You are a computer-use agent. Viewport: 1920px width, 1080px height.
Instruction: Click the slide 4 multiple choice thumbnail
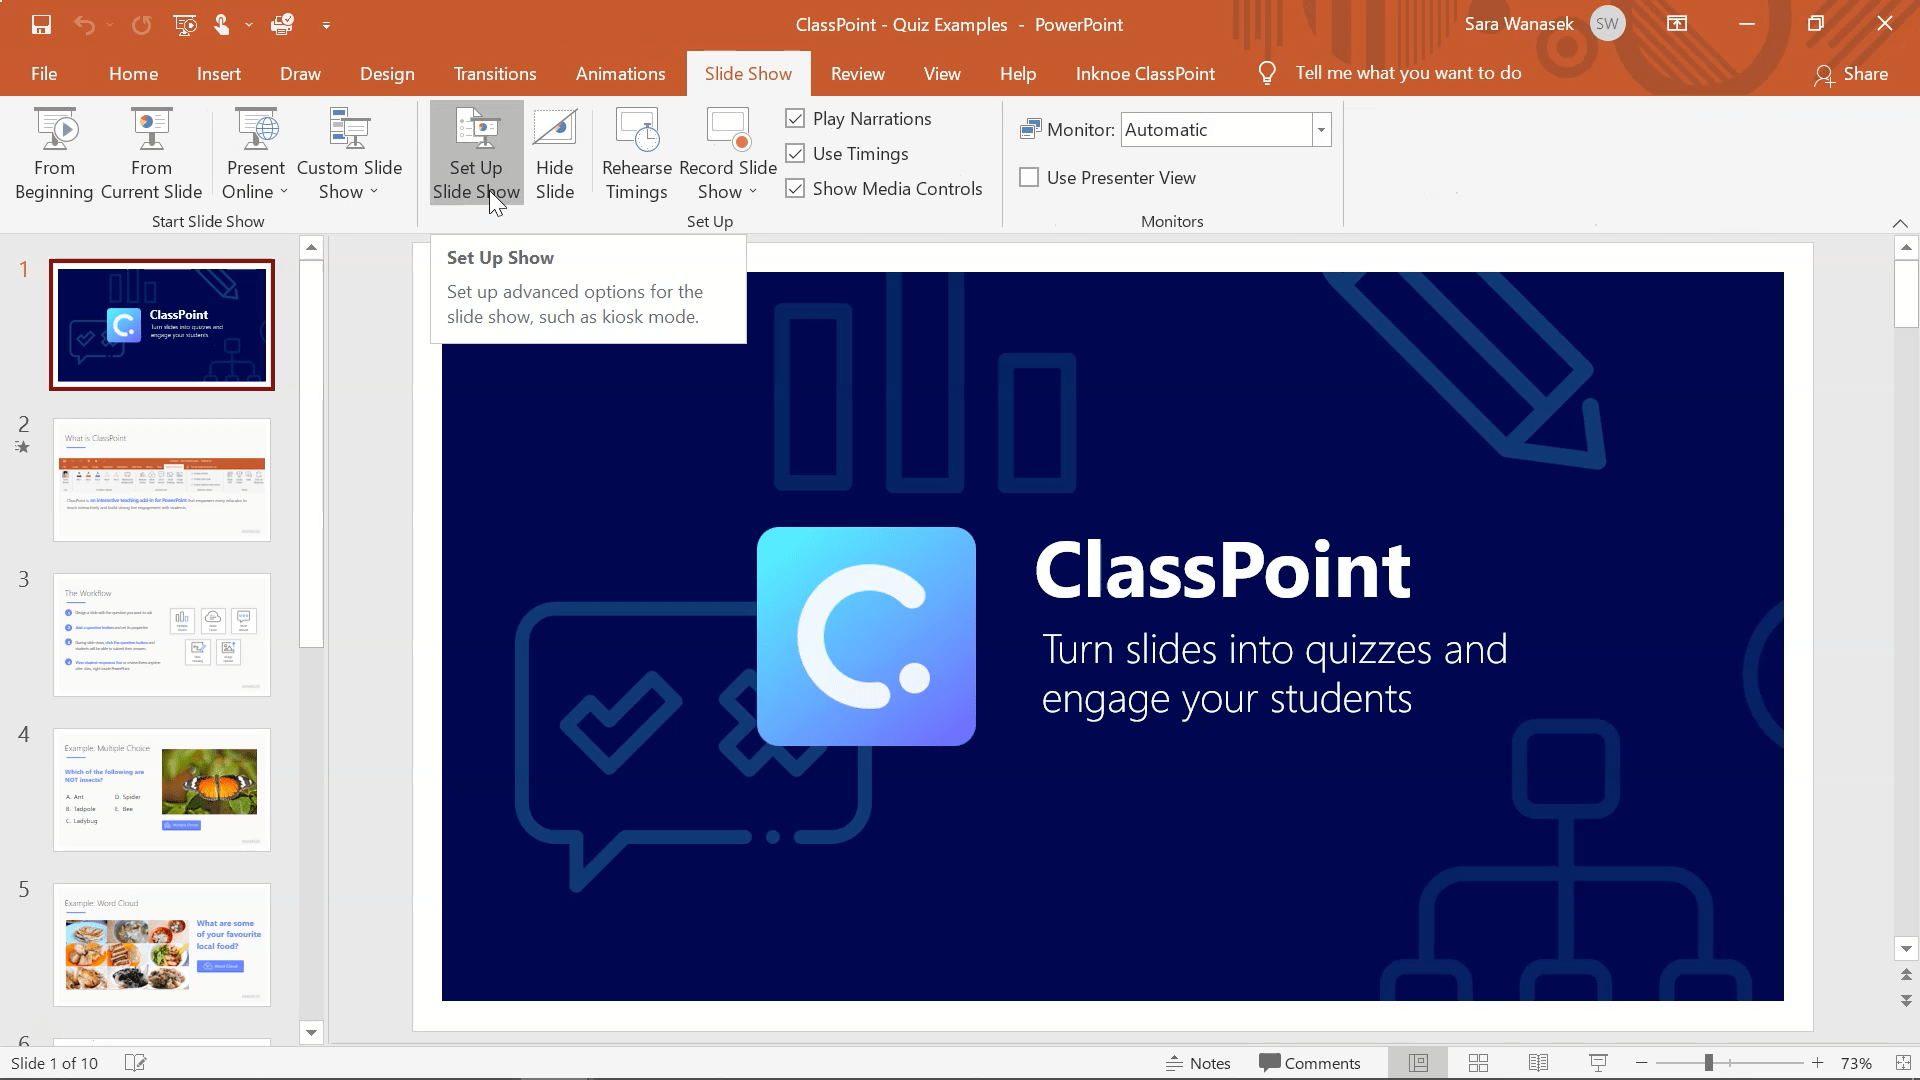tap(162, 789)
